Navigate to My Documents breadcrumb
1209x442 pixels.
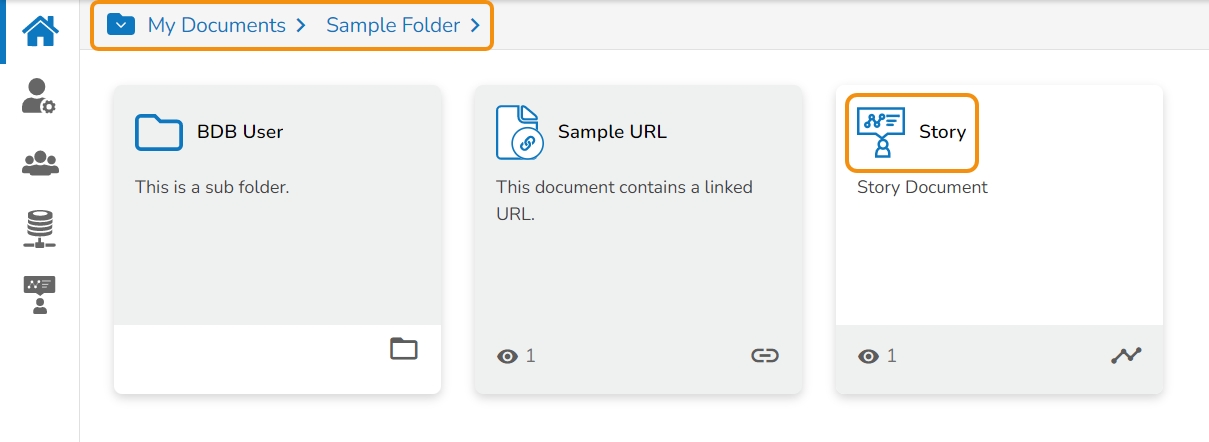216,26
